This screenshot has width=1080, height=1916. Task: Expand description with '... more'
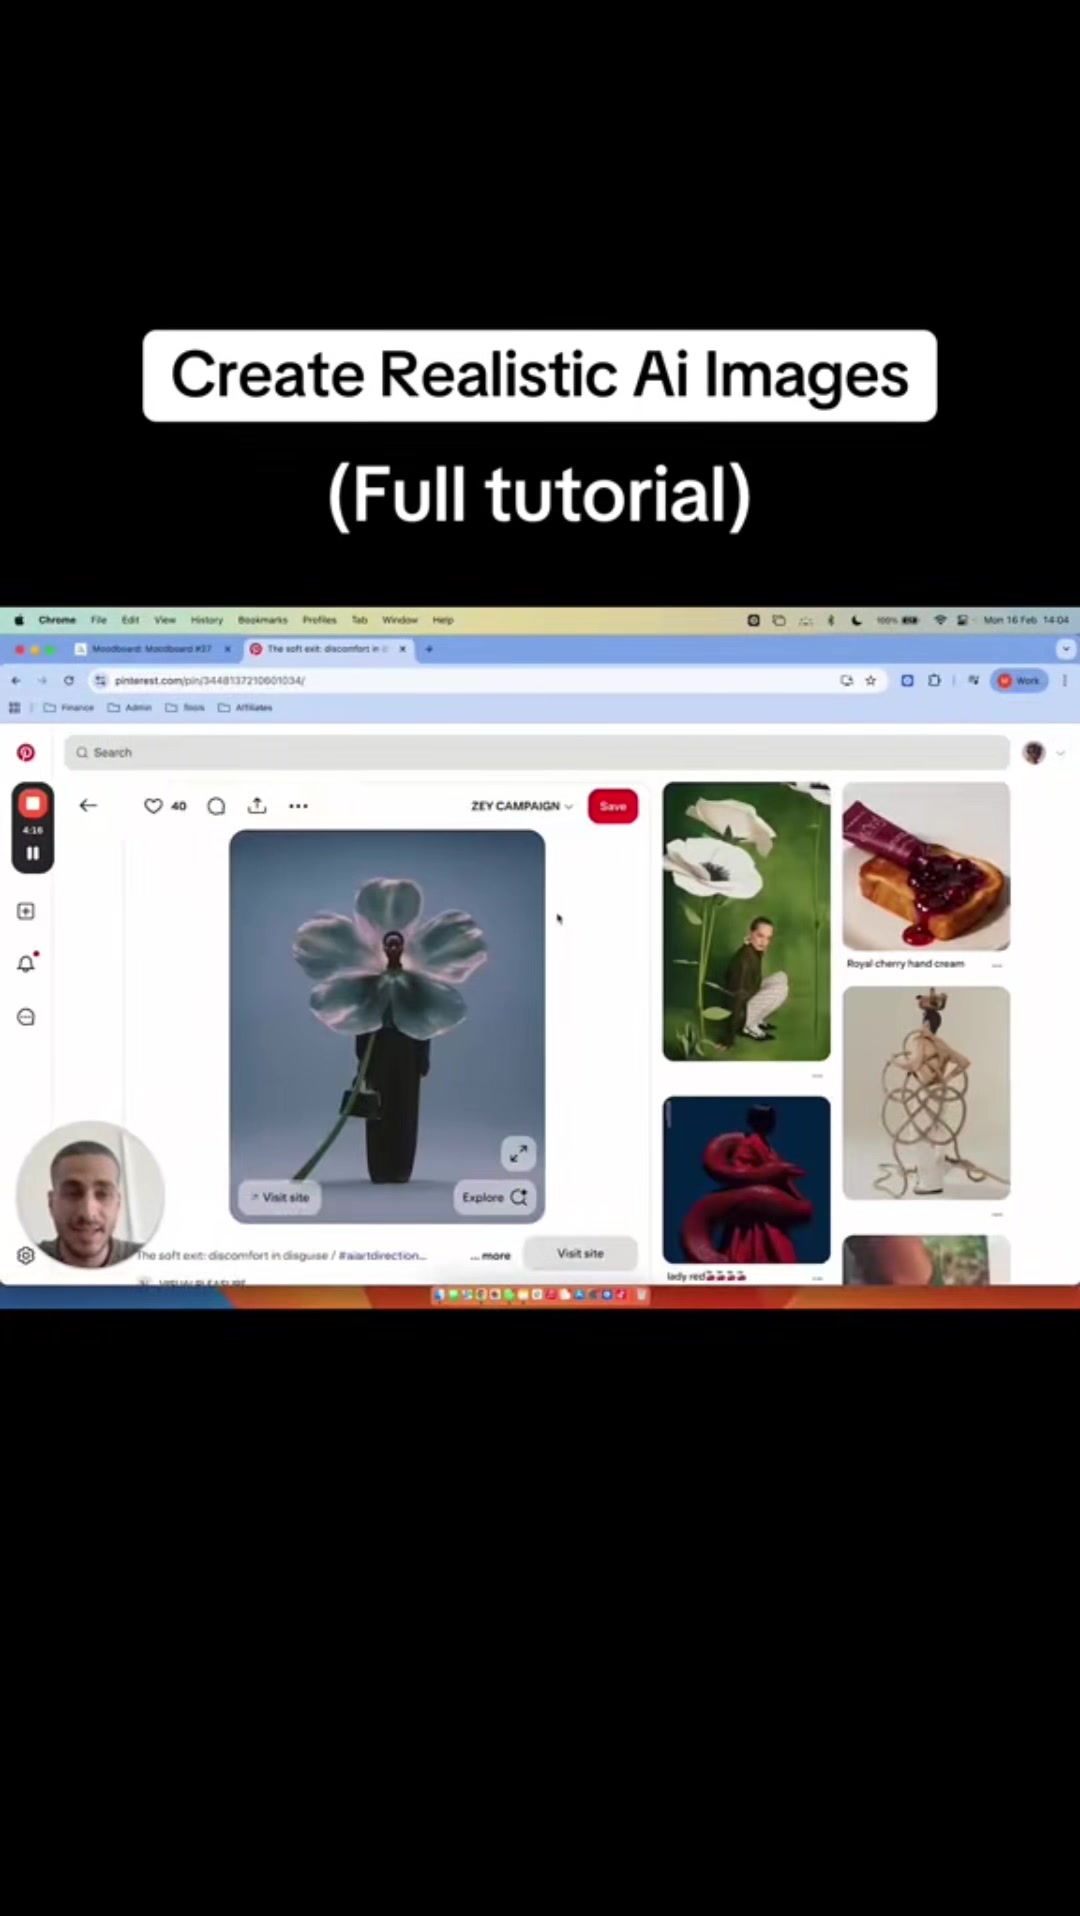tap(490, 1256)
